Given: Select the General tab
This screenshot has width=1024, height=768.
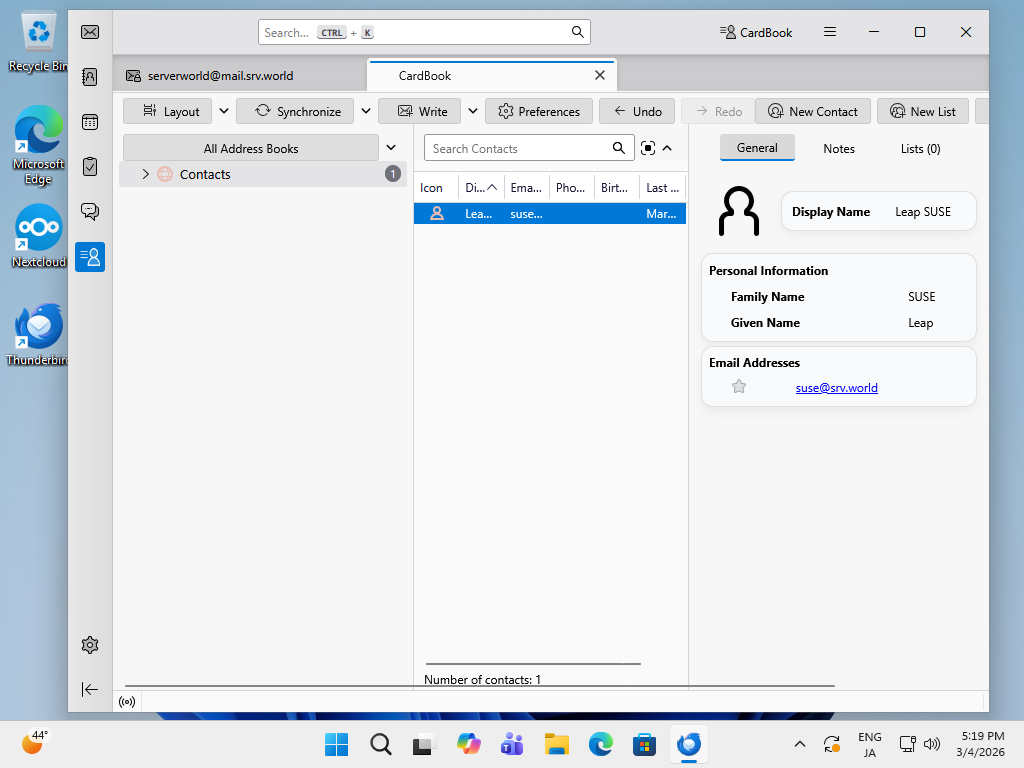Looking at the screenshot, I should (757, 148).
